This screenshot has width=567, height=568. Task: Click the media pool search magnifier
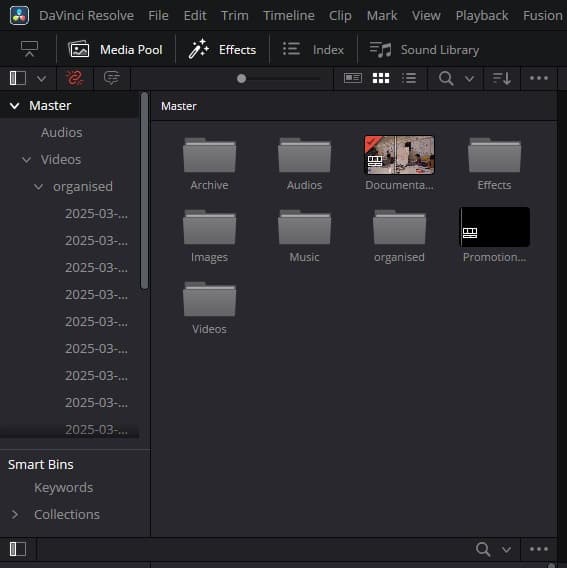coord(446,78)
